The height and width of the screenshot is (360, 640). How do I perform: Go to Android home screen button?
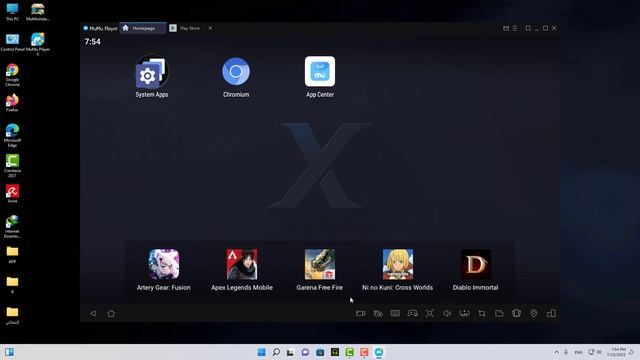pos(111,313)
